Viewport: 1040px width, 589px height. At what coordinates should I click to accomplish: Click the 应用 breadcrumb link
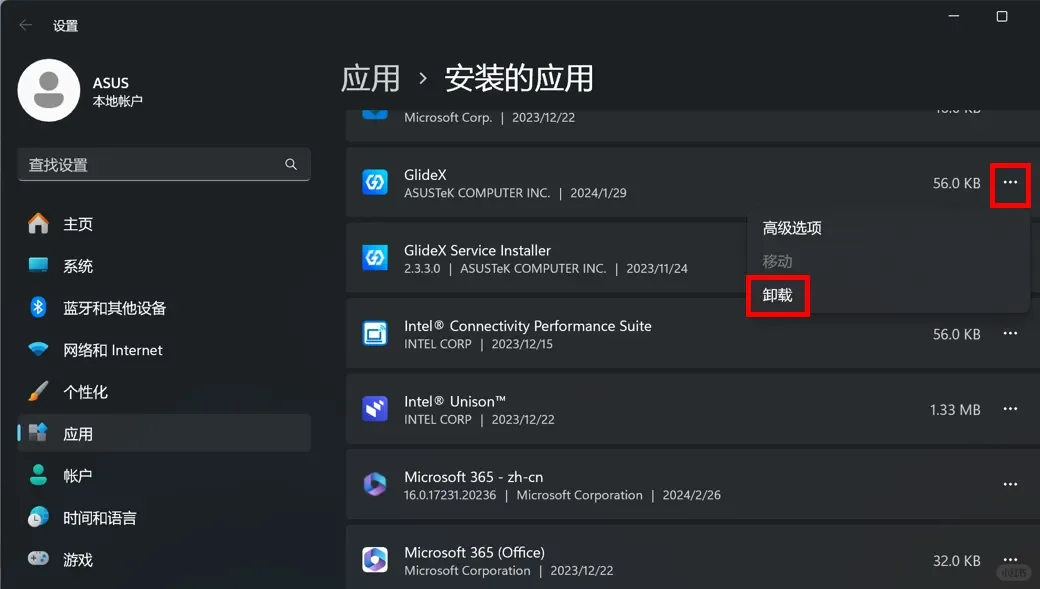(x=371, y=78)
